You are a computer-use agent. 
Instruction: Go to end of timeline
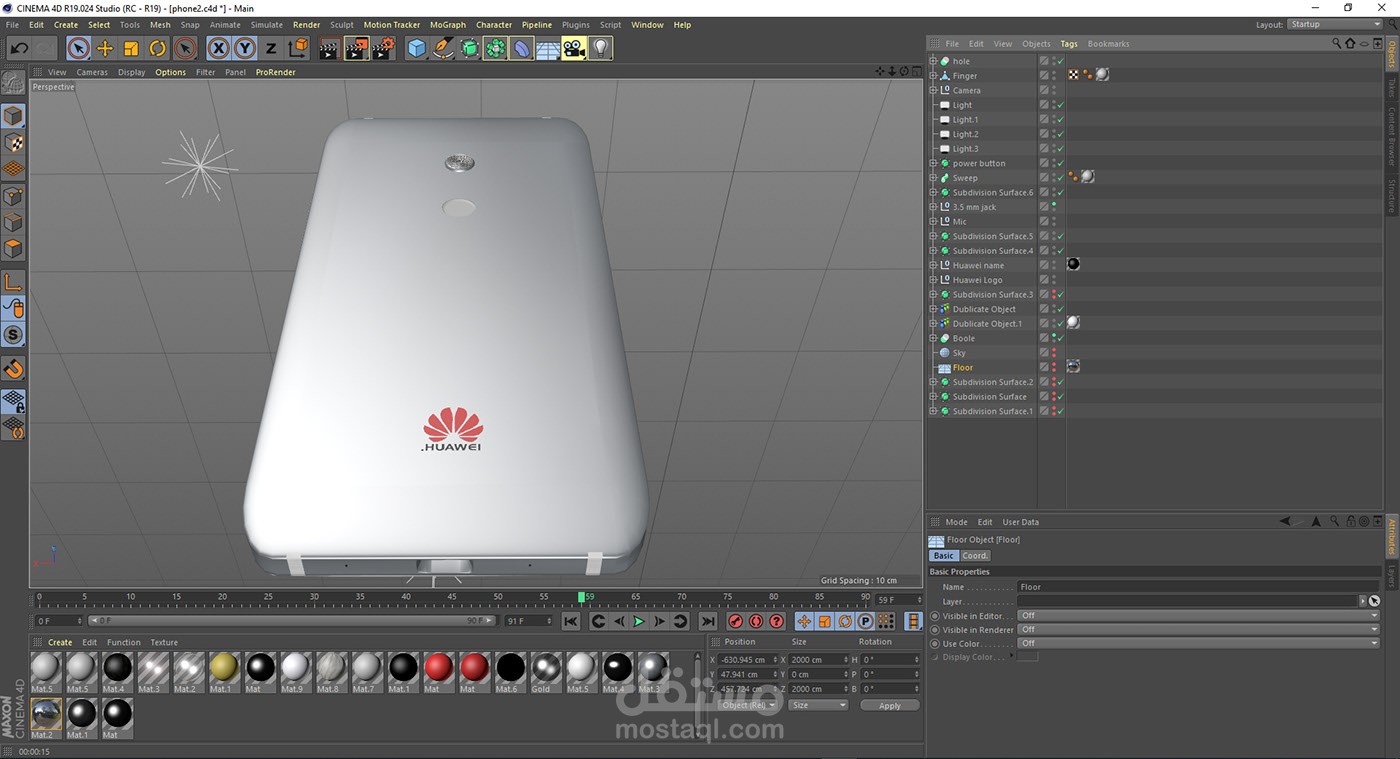pyautogui.click(x=708, y=622)
